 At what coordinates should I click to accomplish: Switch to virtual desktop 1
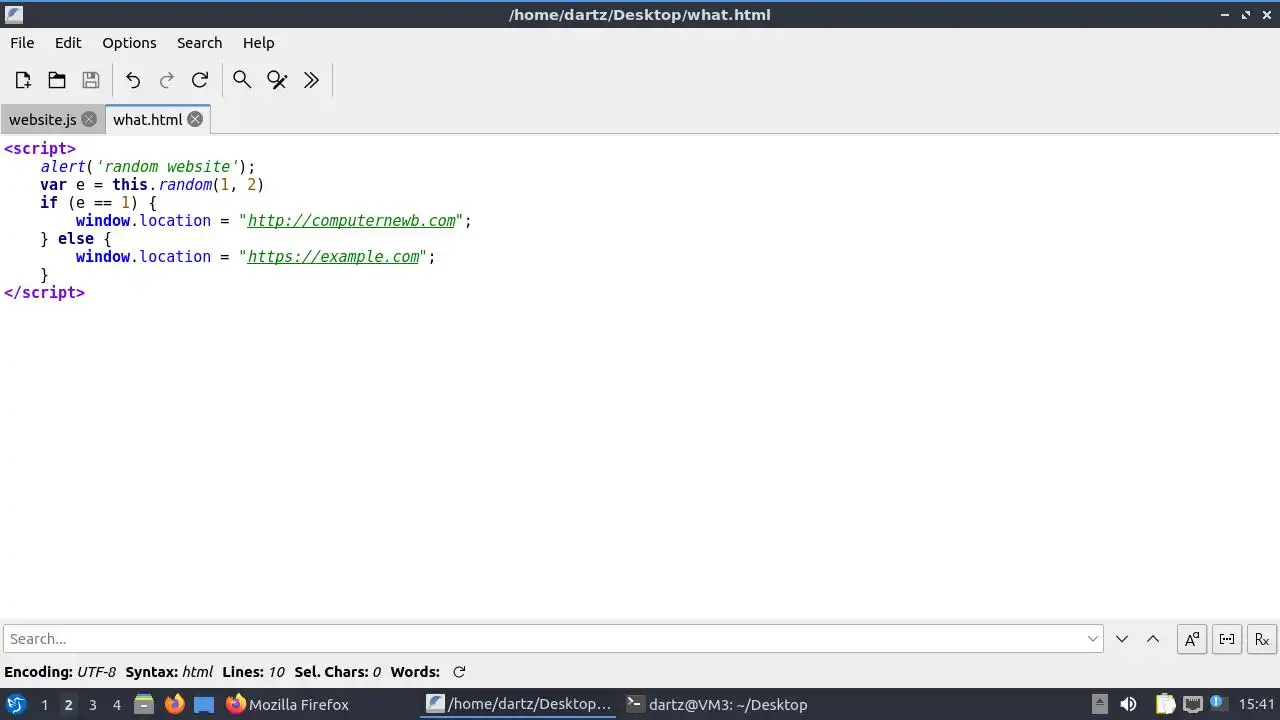click(44, 705)
